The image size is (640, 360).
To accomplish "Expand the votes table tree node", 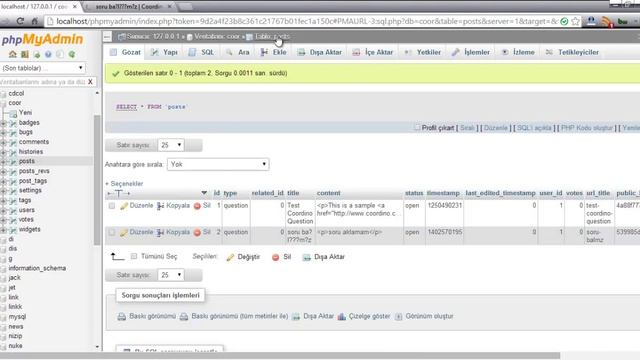I will [3, 220].
